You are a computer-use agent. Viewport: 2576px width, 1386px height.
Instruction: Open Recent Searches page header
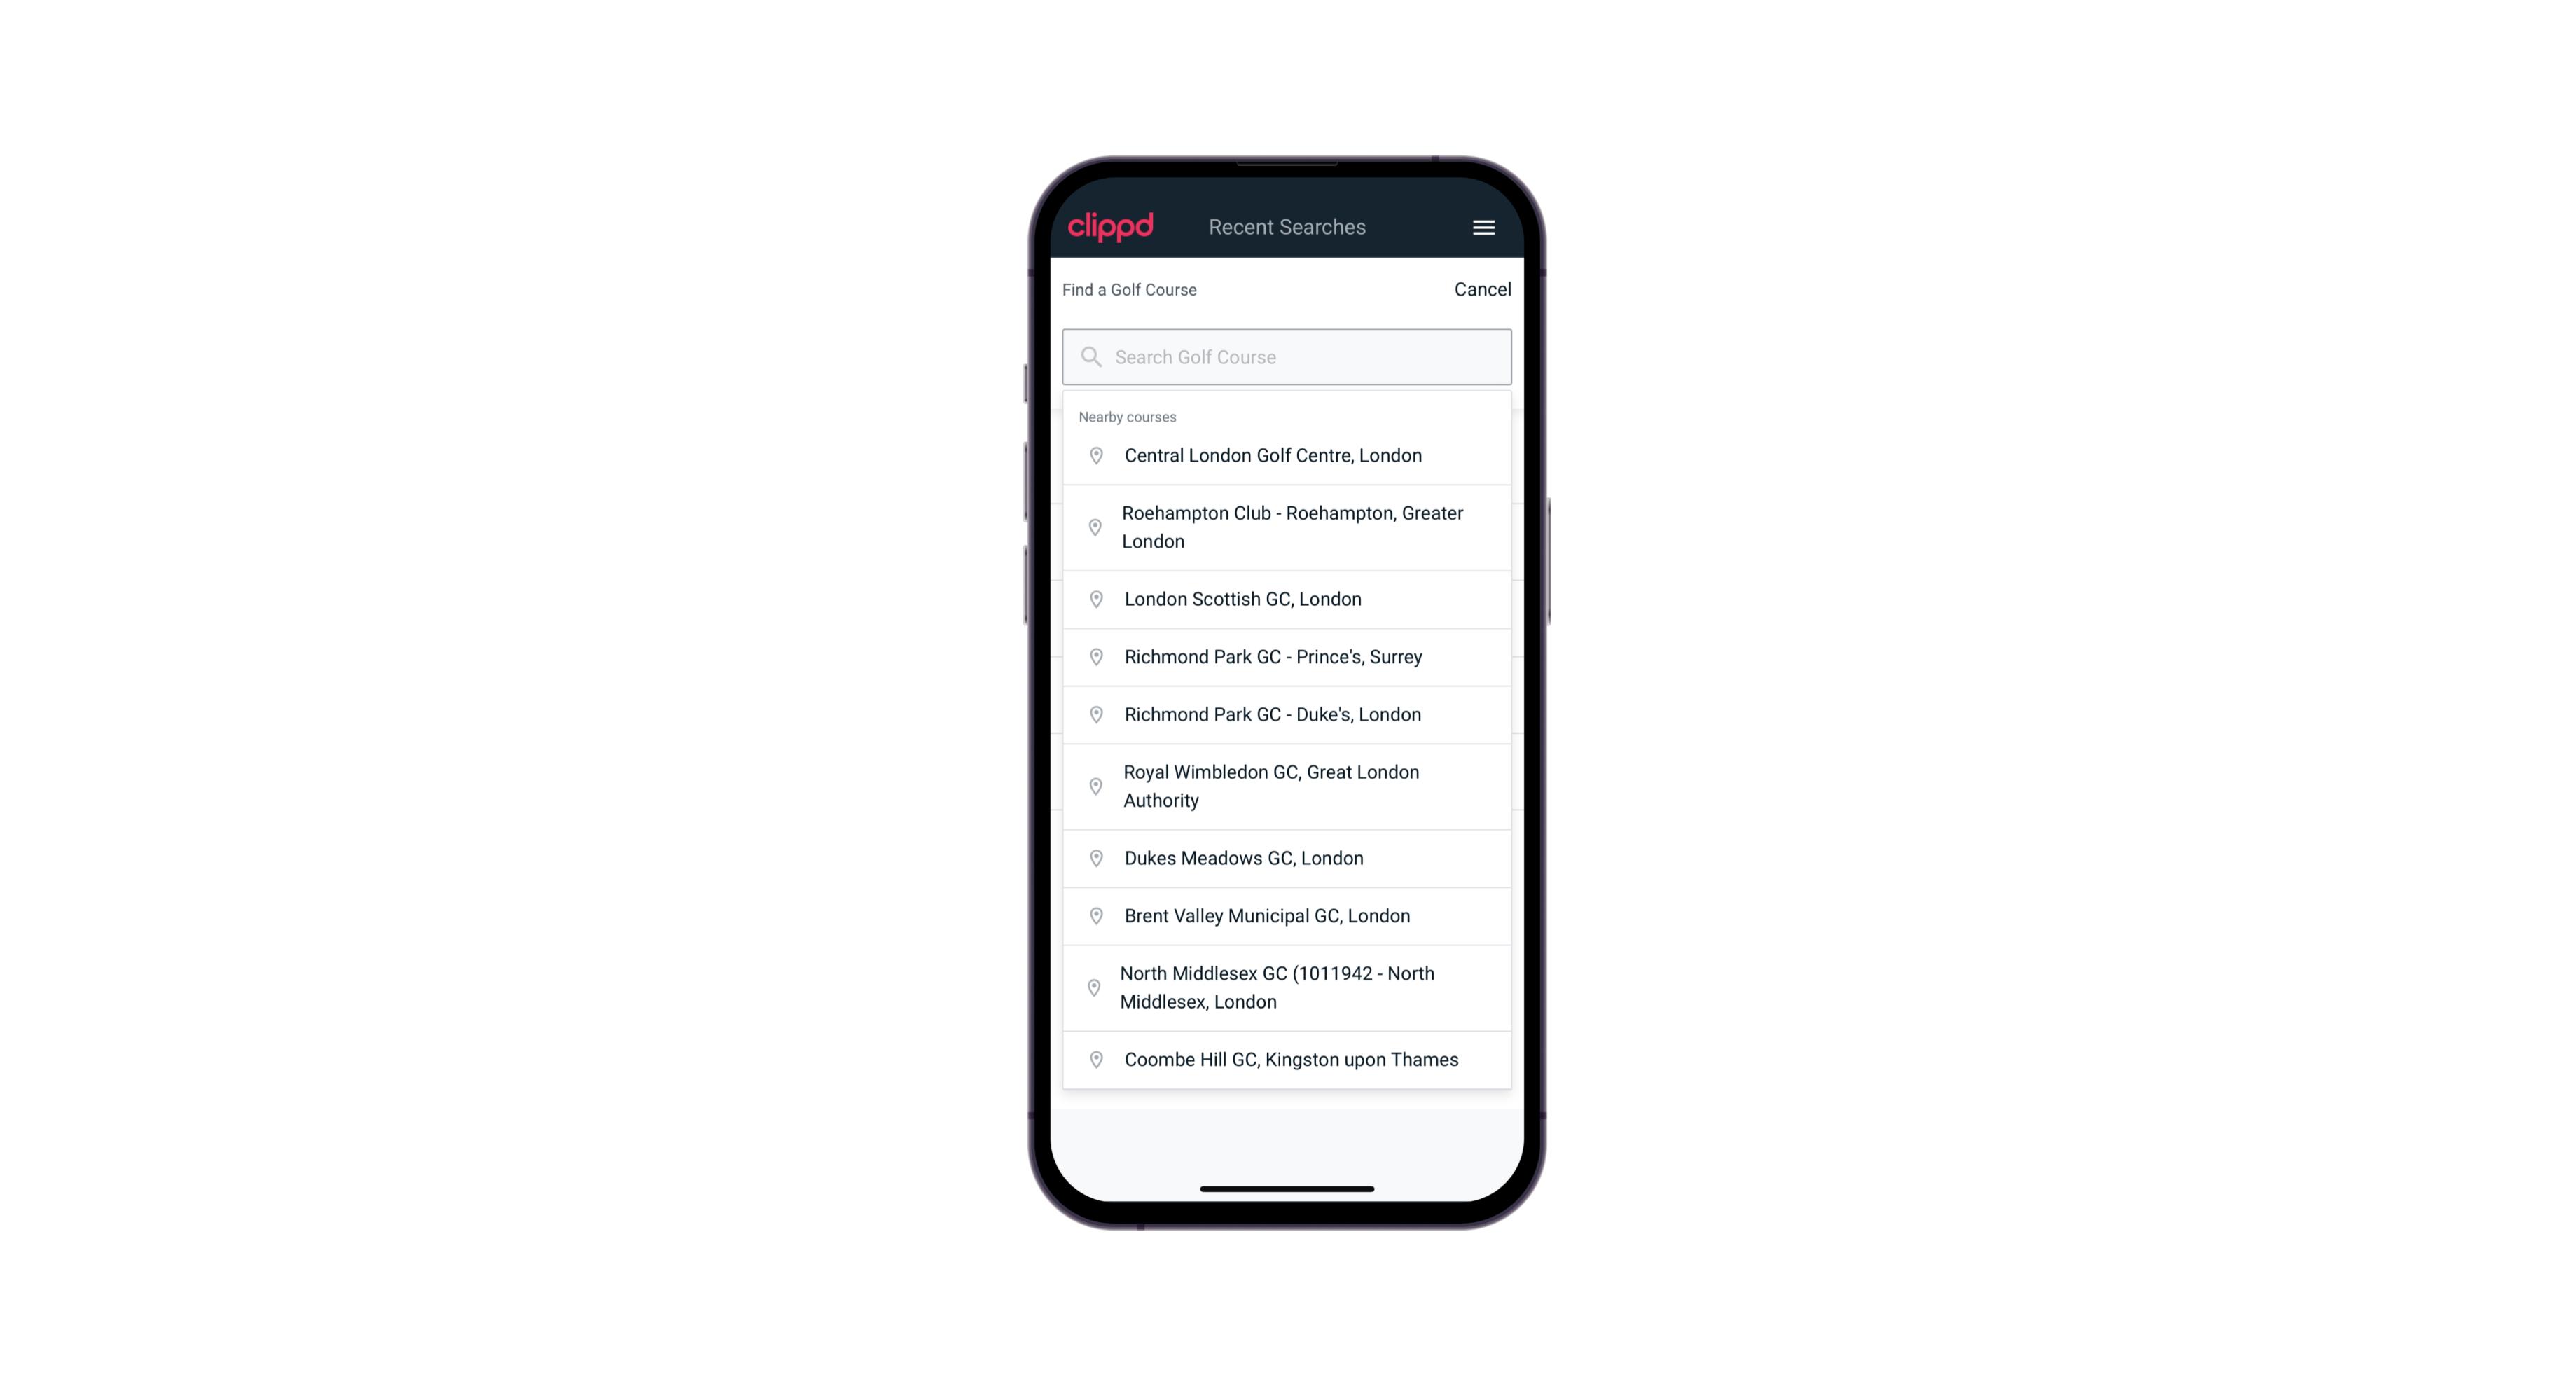click(x=1287, y=227)
